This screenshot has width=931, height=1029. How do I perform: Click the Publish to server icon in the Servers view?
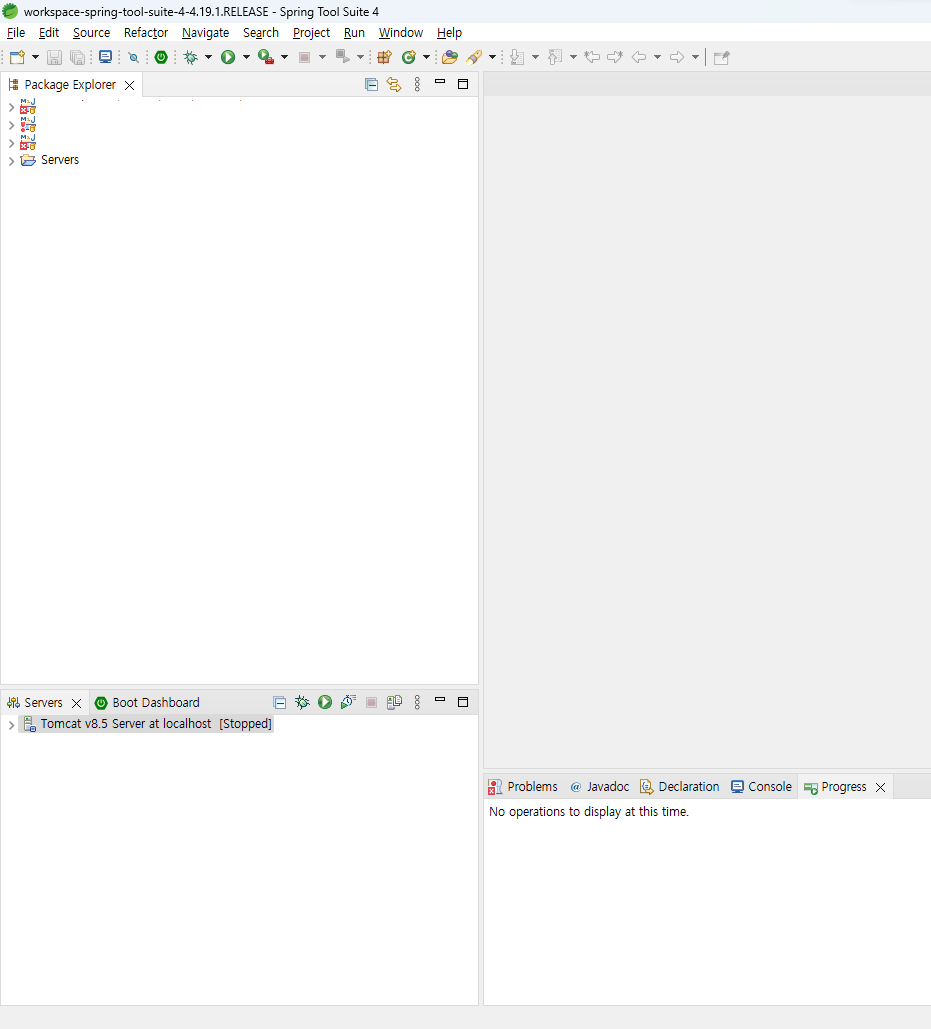tap(394, 702)
